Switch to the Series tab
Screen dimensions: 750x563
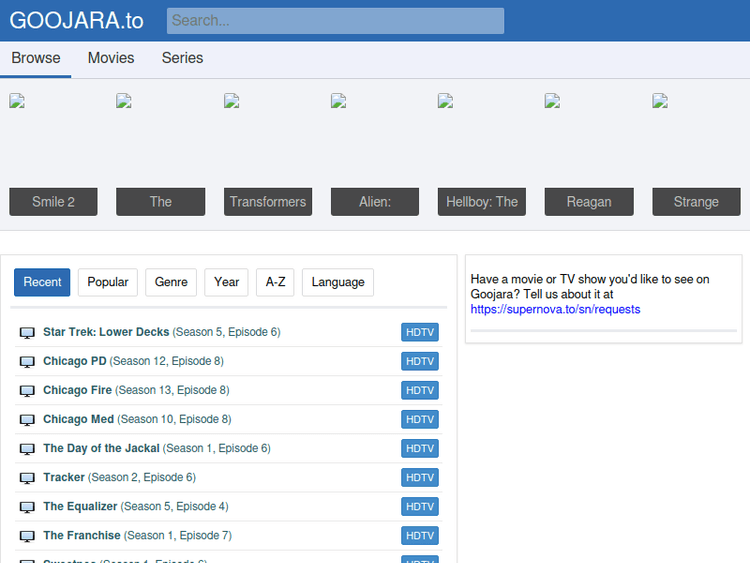[x=182, y=58]
